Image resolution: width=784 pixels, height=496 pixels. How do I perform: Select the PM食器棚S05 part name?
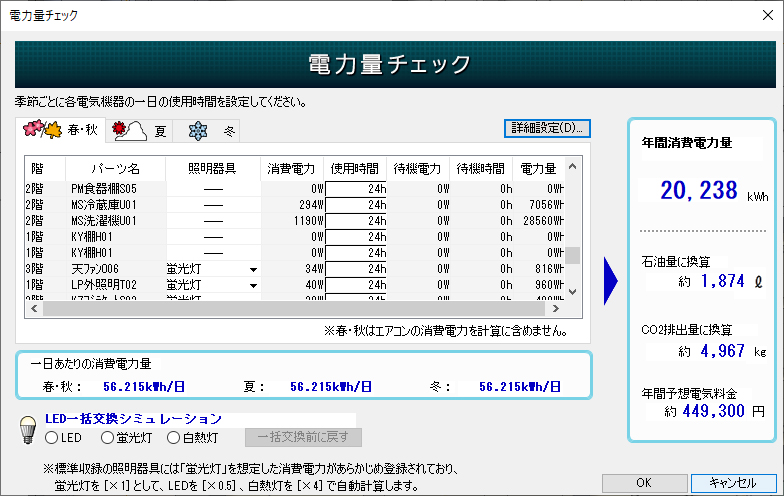(104, 189)
